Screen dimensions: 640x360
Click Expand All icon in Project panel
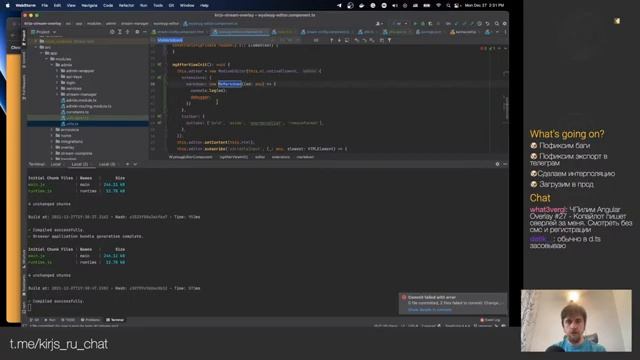pos(120,32)
